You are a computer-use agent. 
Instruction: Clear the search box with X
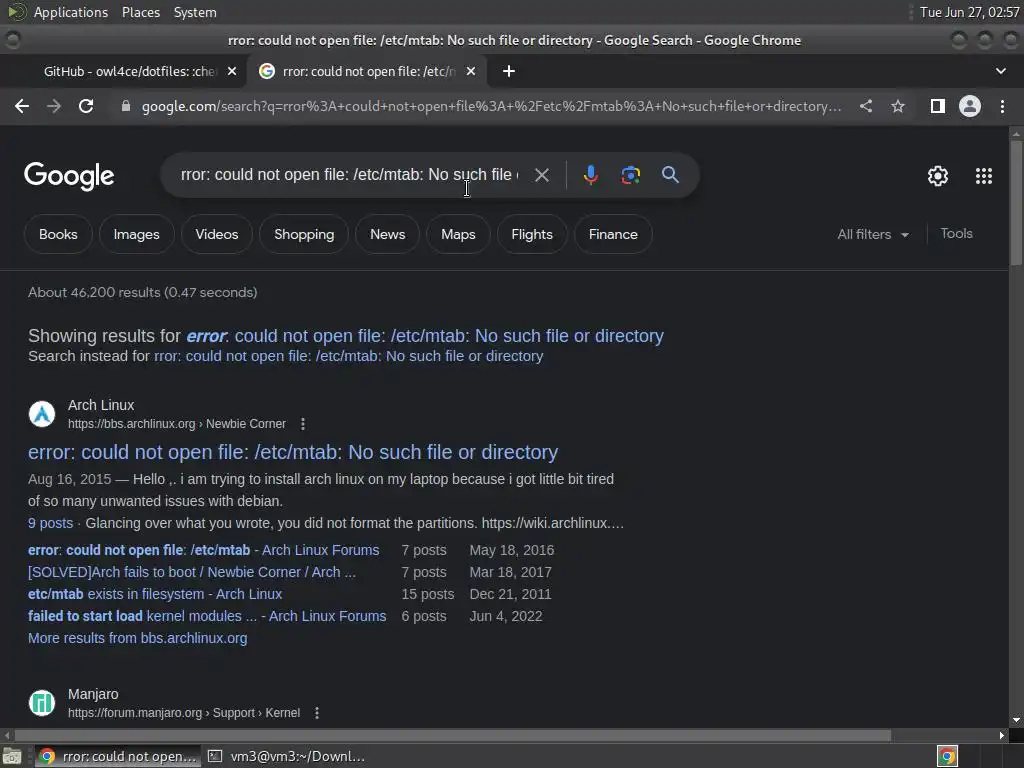(x=541, y=175)
